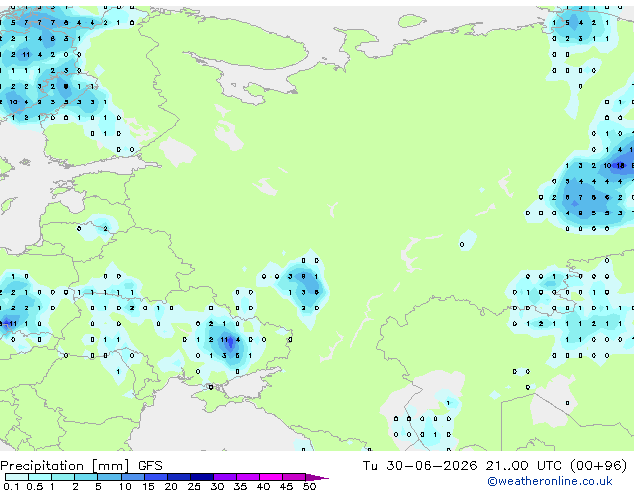Select the '25' legend scale label
This screenshot has height=490, width=634.
(x=194, y=486)
